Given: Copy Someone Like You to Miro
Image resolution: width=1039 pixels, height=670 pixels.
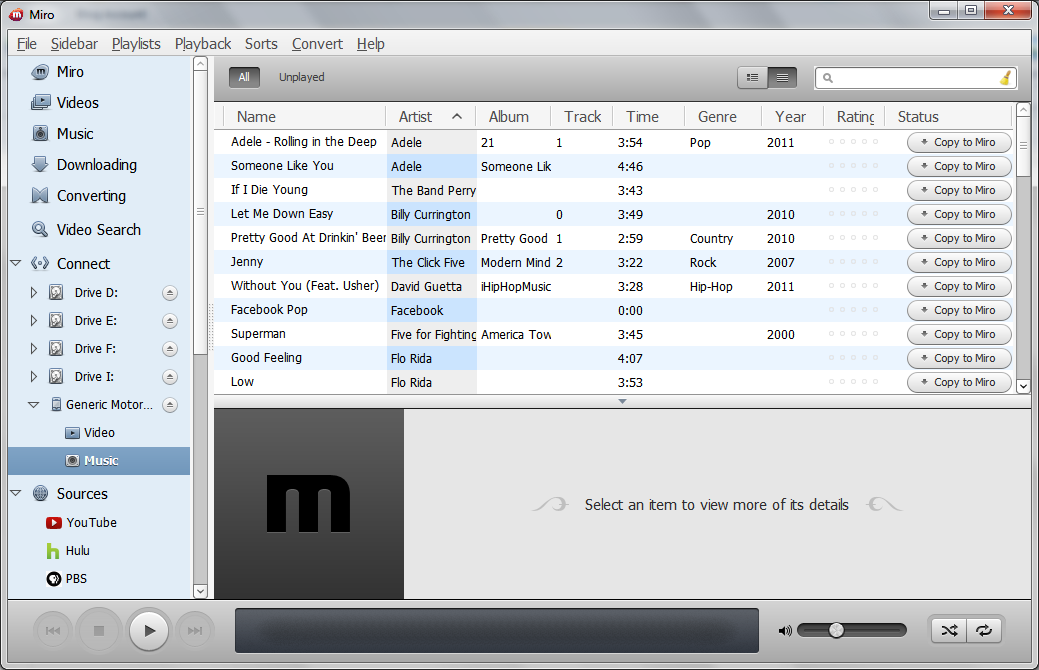Looking at the screenshot, I should click(x=959, y=166).
